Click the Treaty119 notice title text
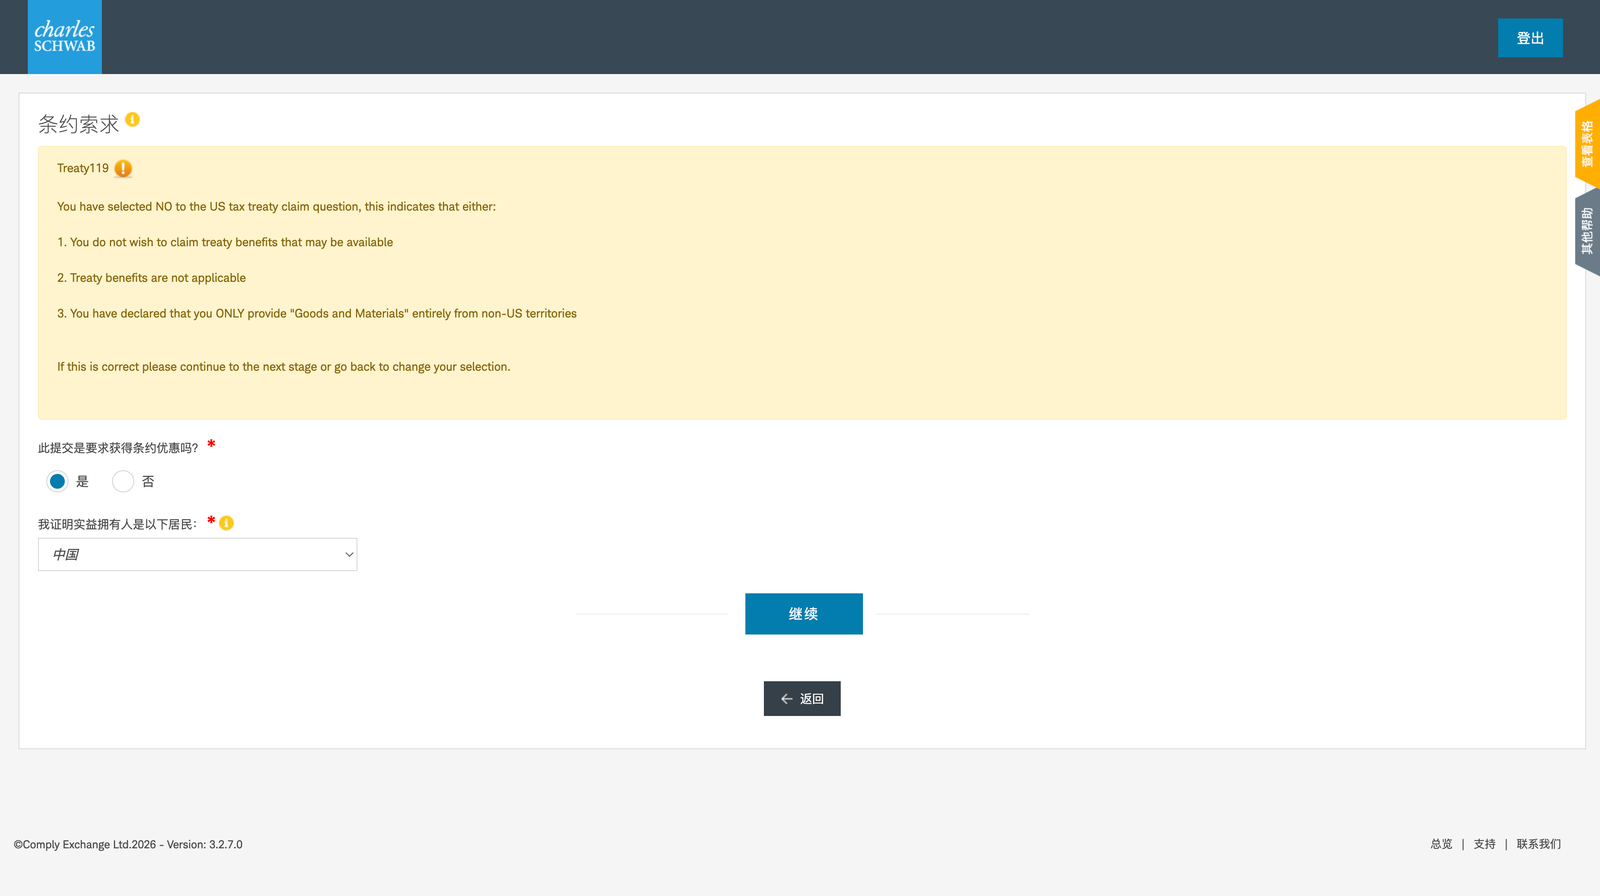This screenshot has width=1600, height=896. [83, 168]
